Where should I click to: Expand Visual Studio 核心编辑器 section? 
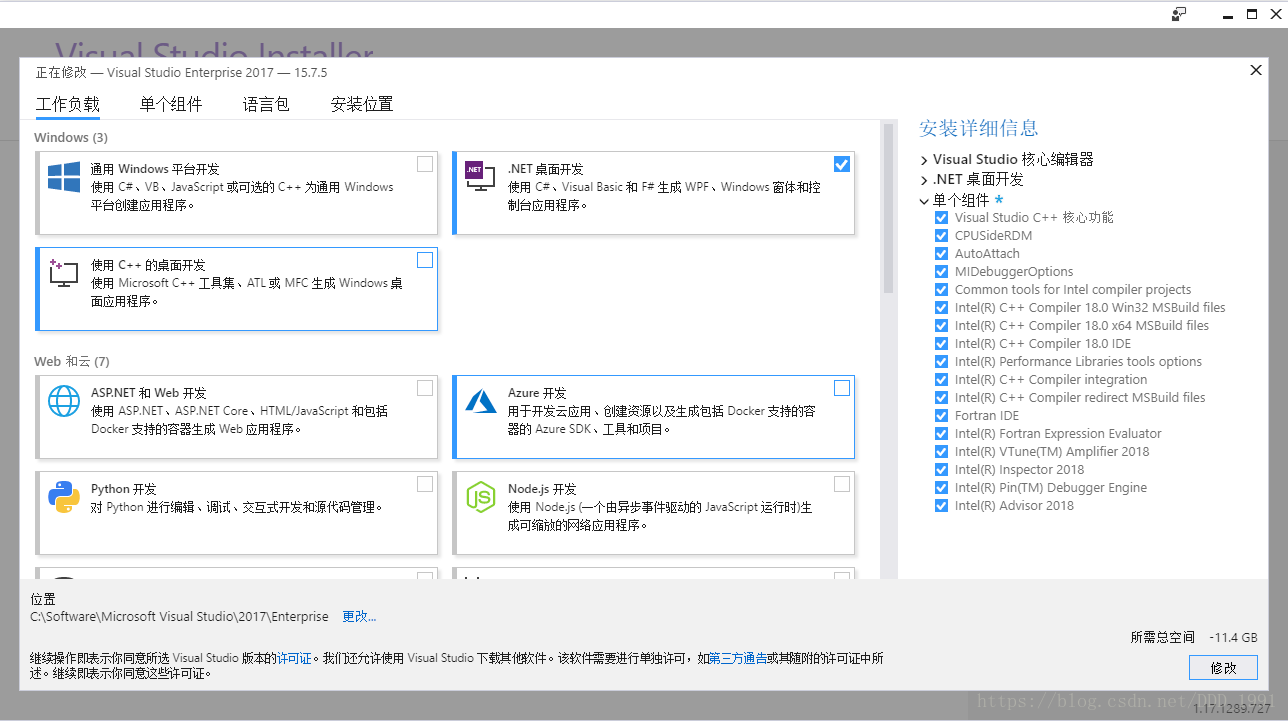[924, 160]
